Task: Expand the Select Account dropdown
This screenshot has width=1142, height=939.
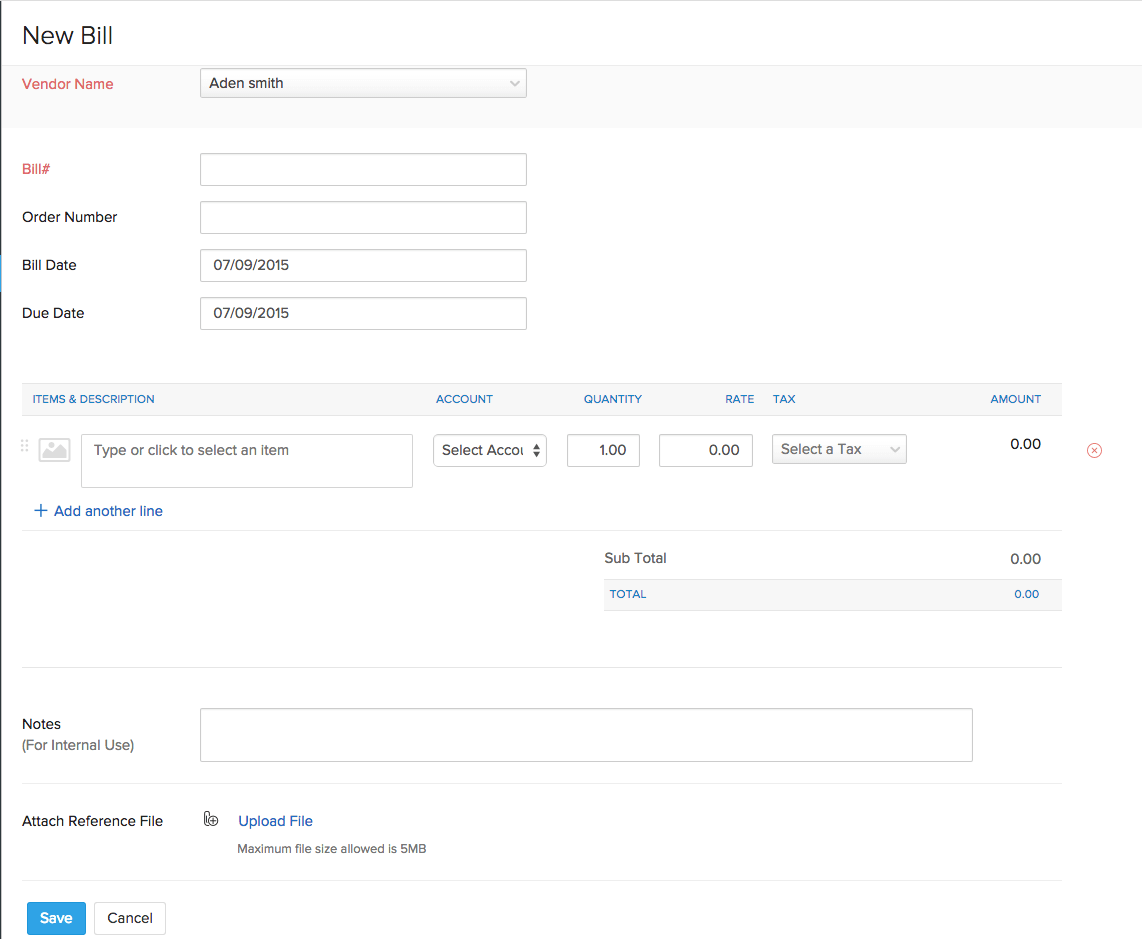Action: pos(489,450)
